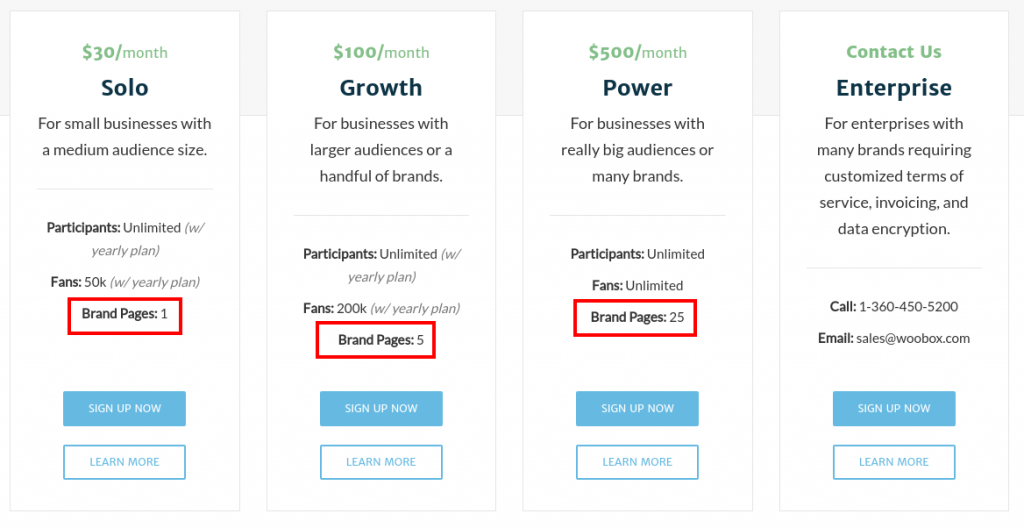Click Sign Up Now for Growth plan
Viewport: 1024px width, 528px height.
pos(381,408)
